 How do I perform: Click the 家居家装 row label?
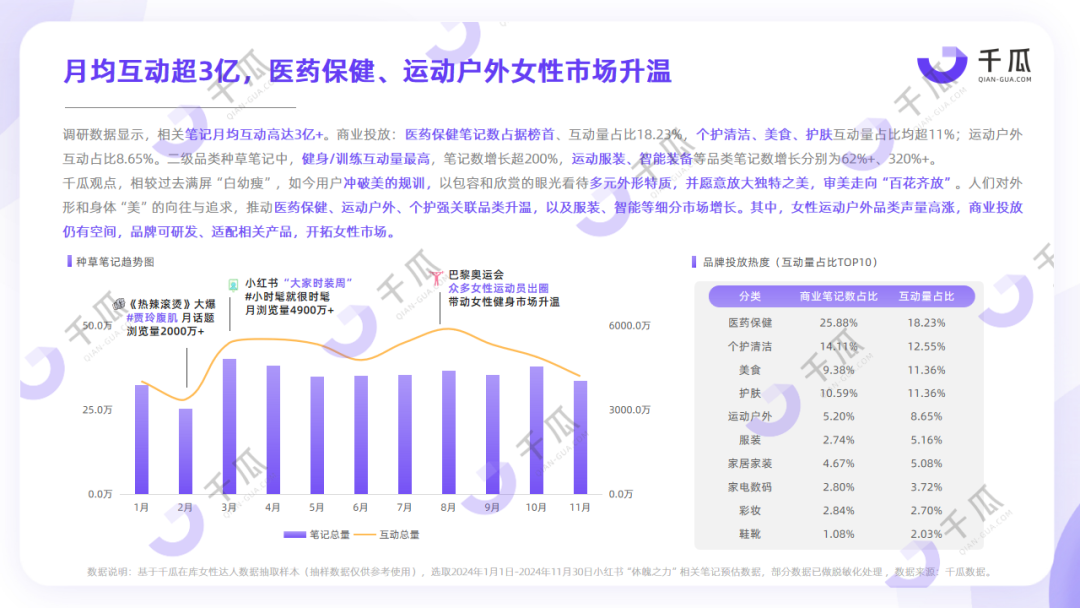tap(750, 463)
